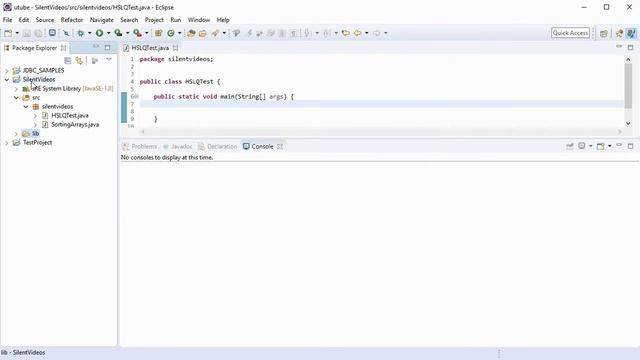Switch to the Declaration tab

point(218,146)
